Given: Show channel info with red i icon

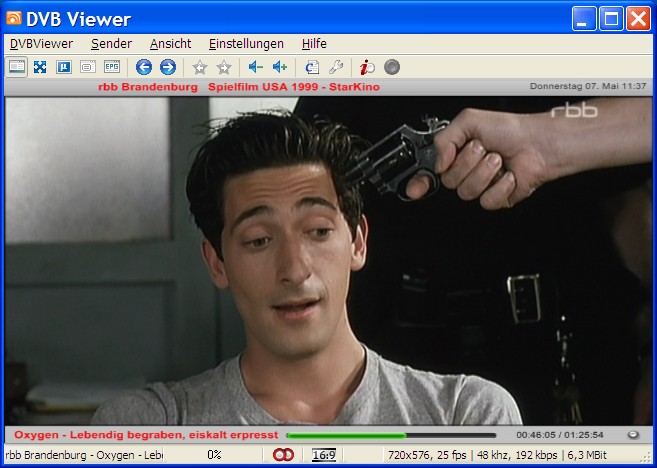Looking at the screenshot, I should coord(367,67).
